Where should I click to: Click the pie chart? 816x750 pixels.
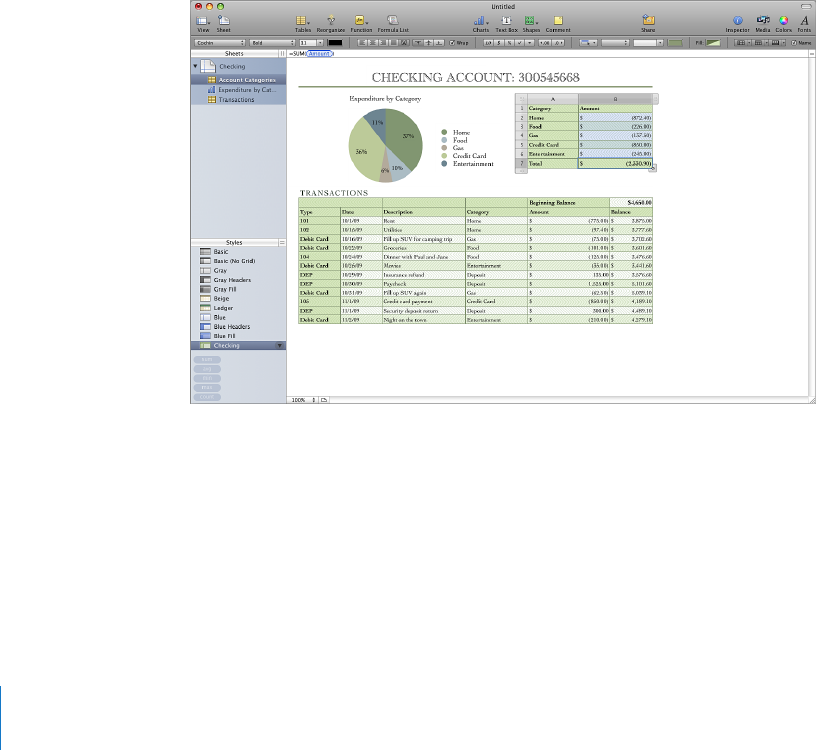(385, 145)
